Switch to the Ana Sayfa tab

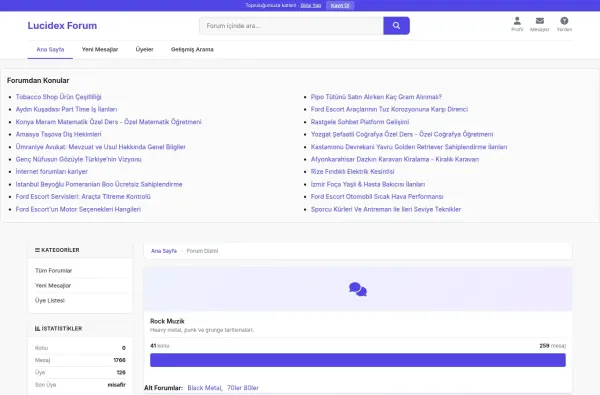pyautogui.click(x=50, y=49)
